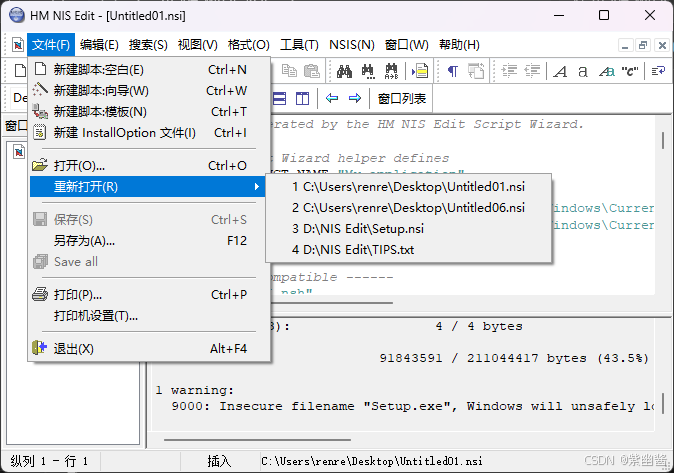Image resolution: width=675 pixels, height=474 pixels.
Task: Click the Copy toolbar icon
Action: coord(289,71)
